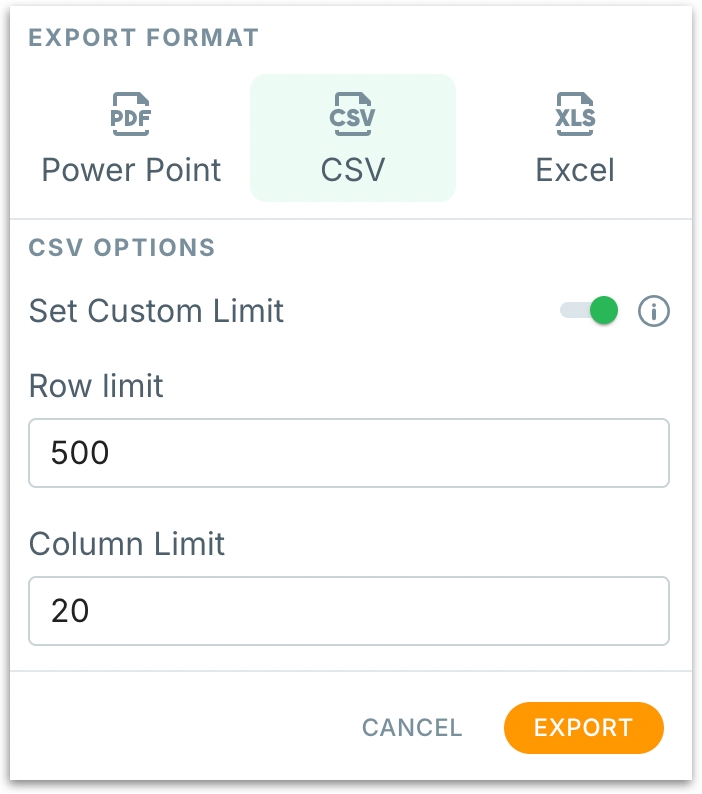Click the Column Limit field label
702x794 pixels.
point(127,543)
